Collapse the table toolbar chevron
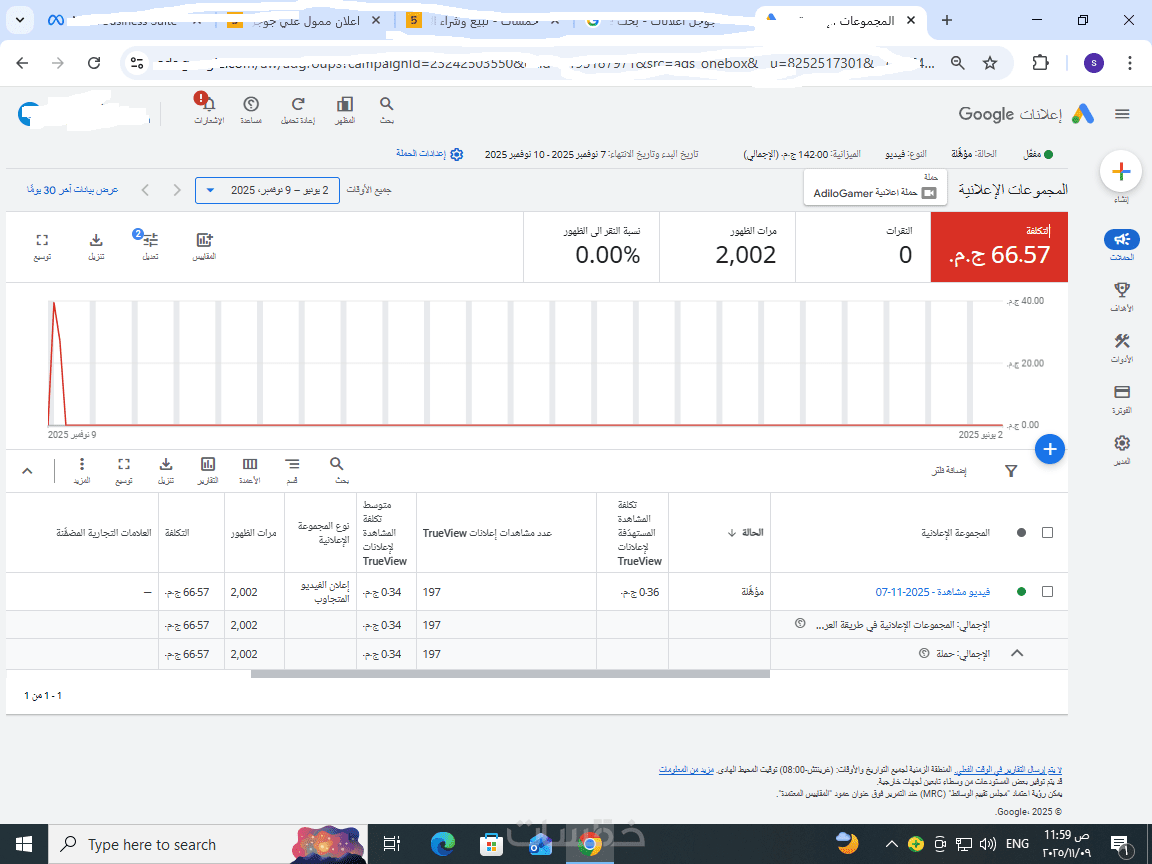Viewport: 1152px width, 864px height. point(27,471)
